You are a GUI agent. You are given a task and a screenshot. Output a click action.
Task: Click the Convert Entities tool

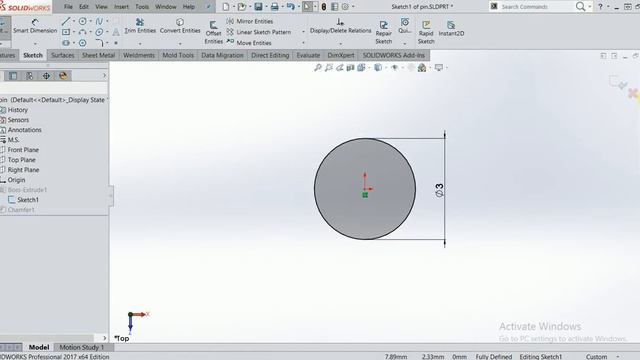pos(180,26)
